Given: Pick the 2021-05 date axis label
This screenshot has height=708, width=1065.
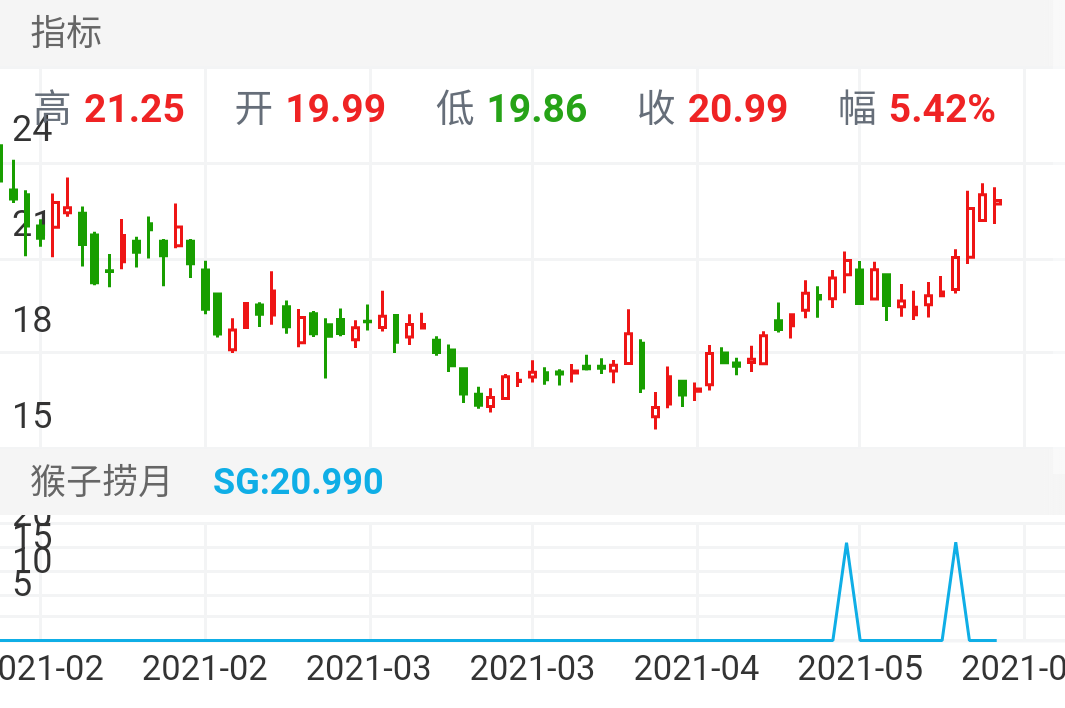Looking at the screenshot, I should click(860, 669).
